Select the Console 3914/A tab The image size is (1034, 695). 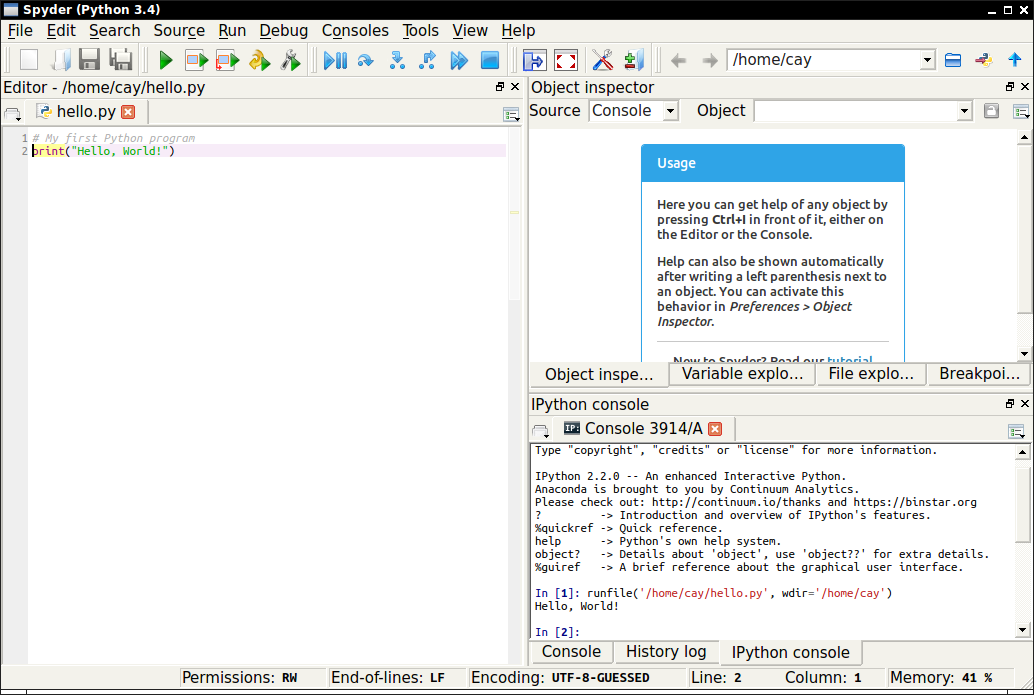[643, 429]
